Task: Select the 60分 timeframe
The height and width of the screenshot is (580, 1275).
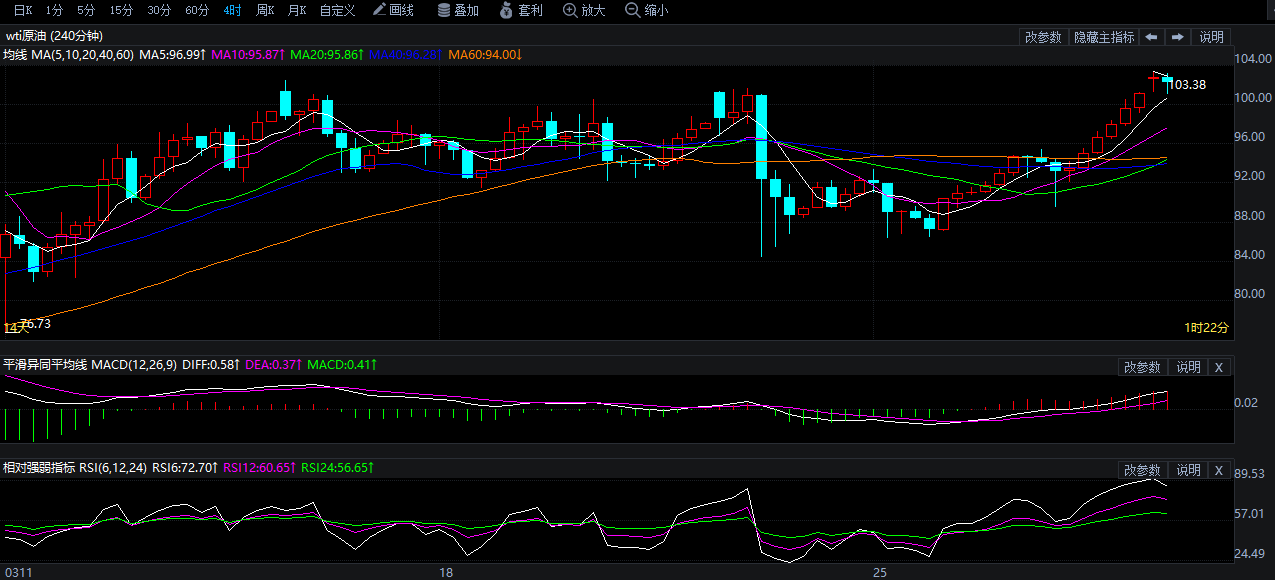Action: [x=197, y=10]
